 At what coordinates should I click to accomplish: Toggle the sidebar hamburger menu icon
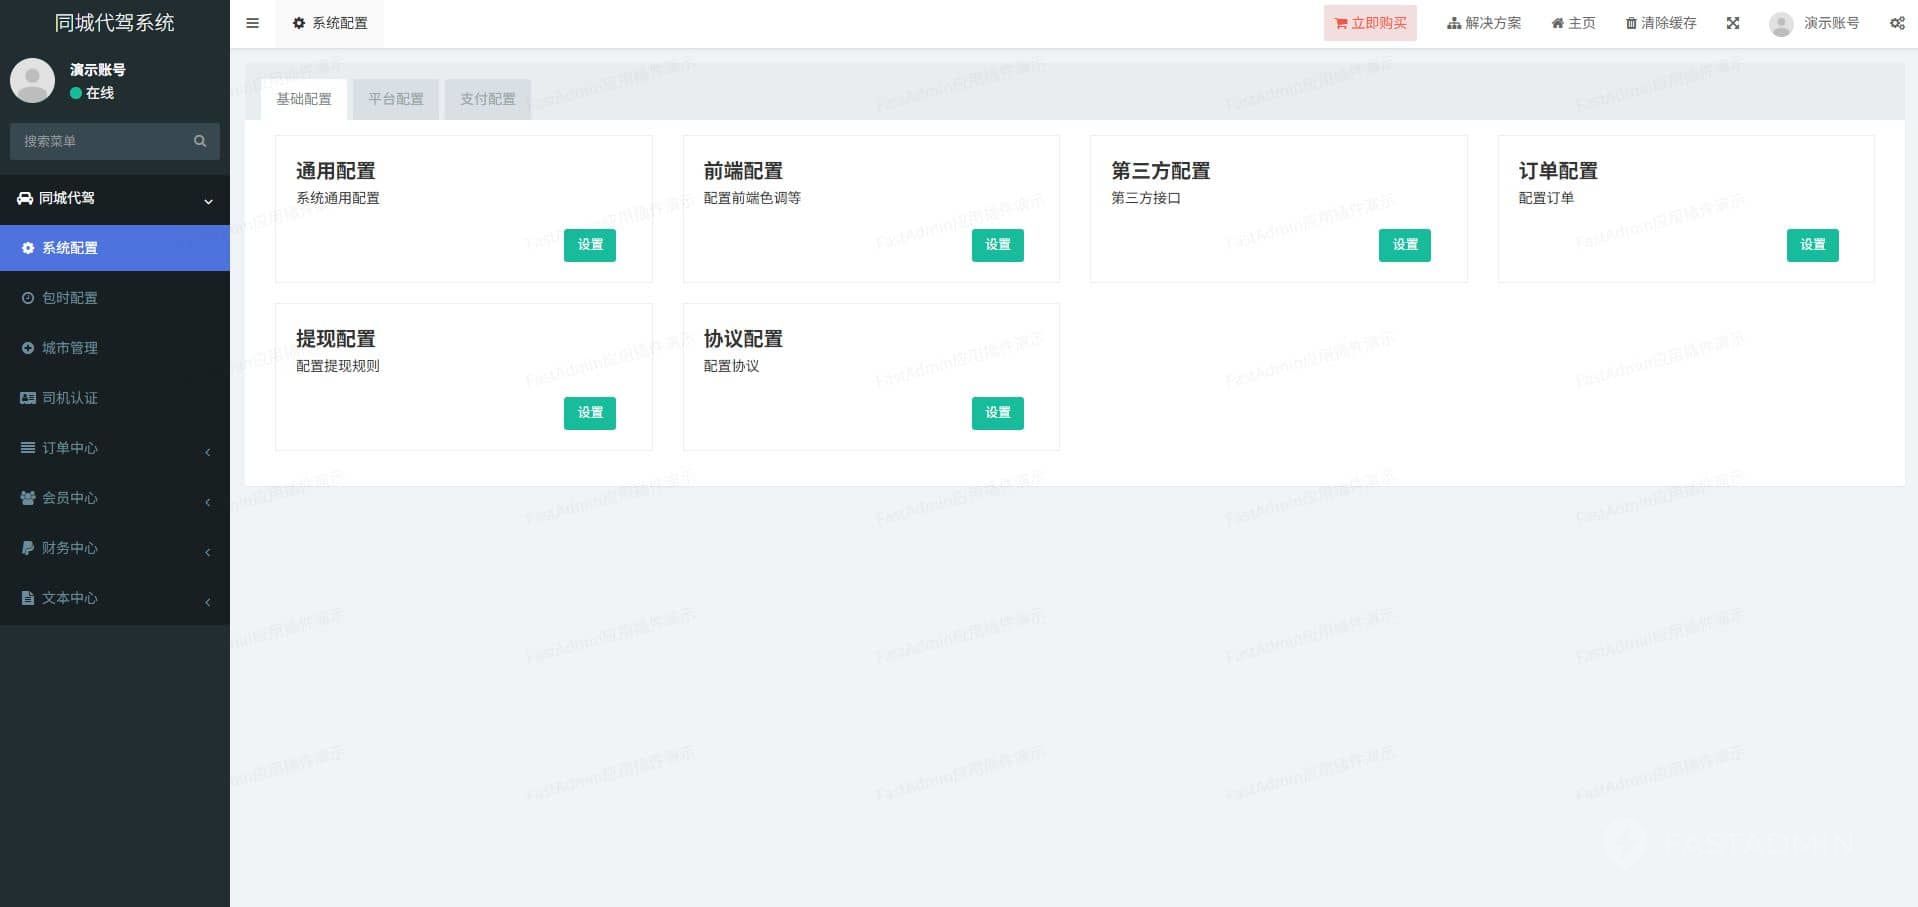[x=252, y=23]
